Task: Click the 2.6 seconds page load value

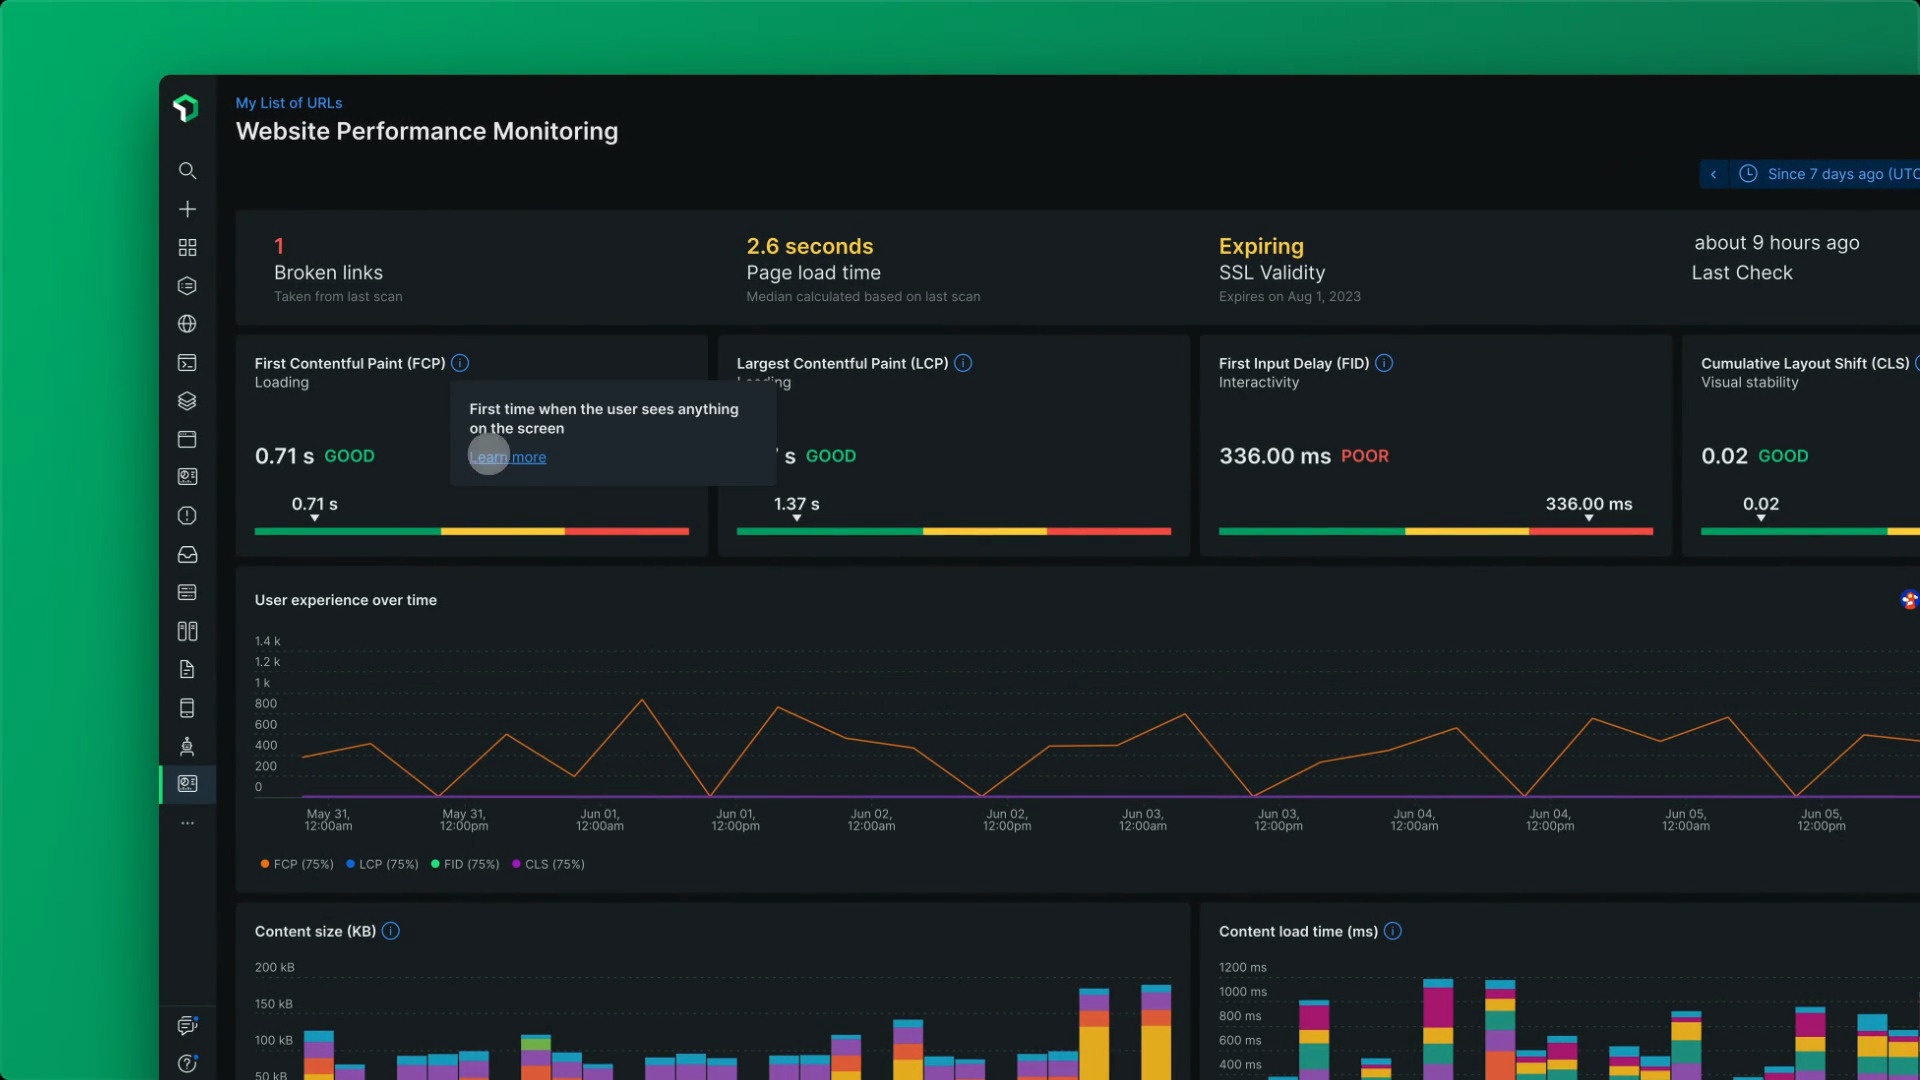Action: 810,246
